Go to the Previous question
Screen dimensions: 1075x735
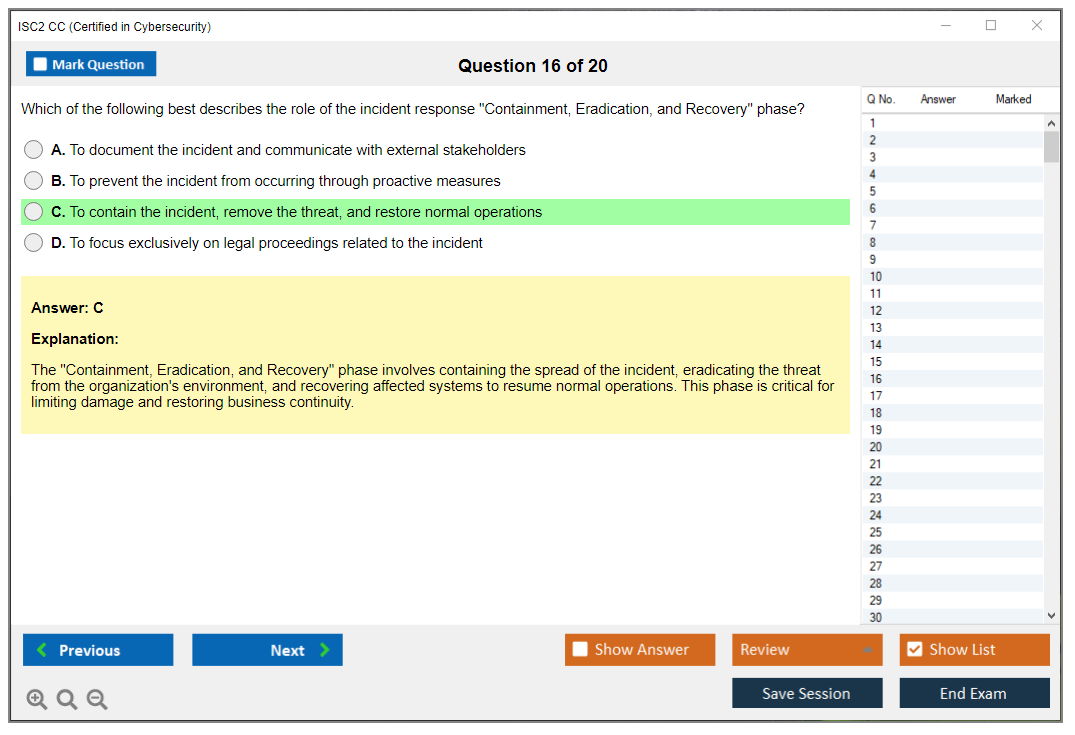pyautogui.click(x=98, y=650)
